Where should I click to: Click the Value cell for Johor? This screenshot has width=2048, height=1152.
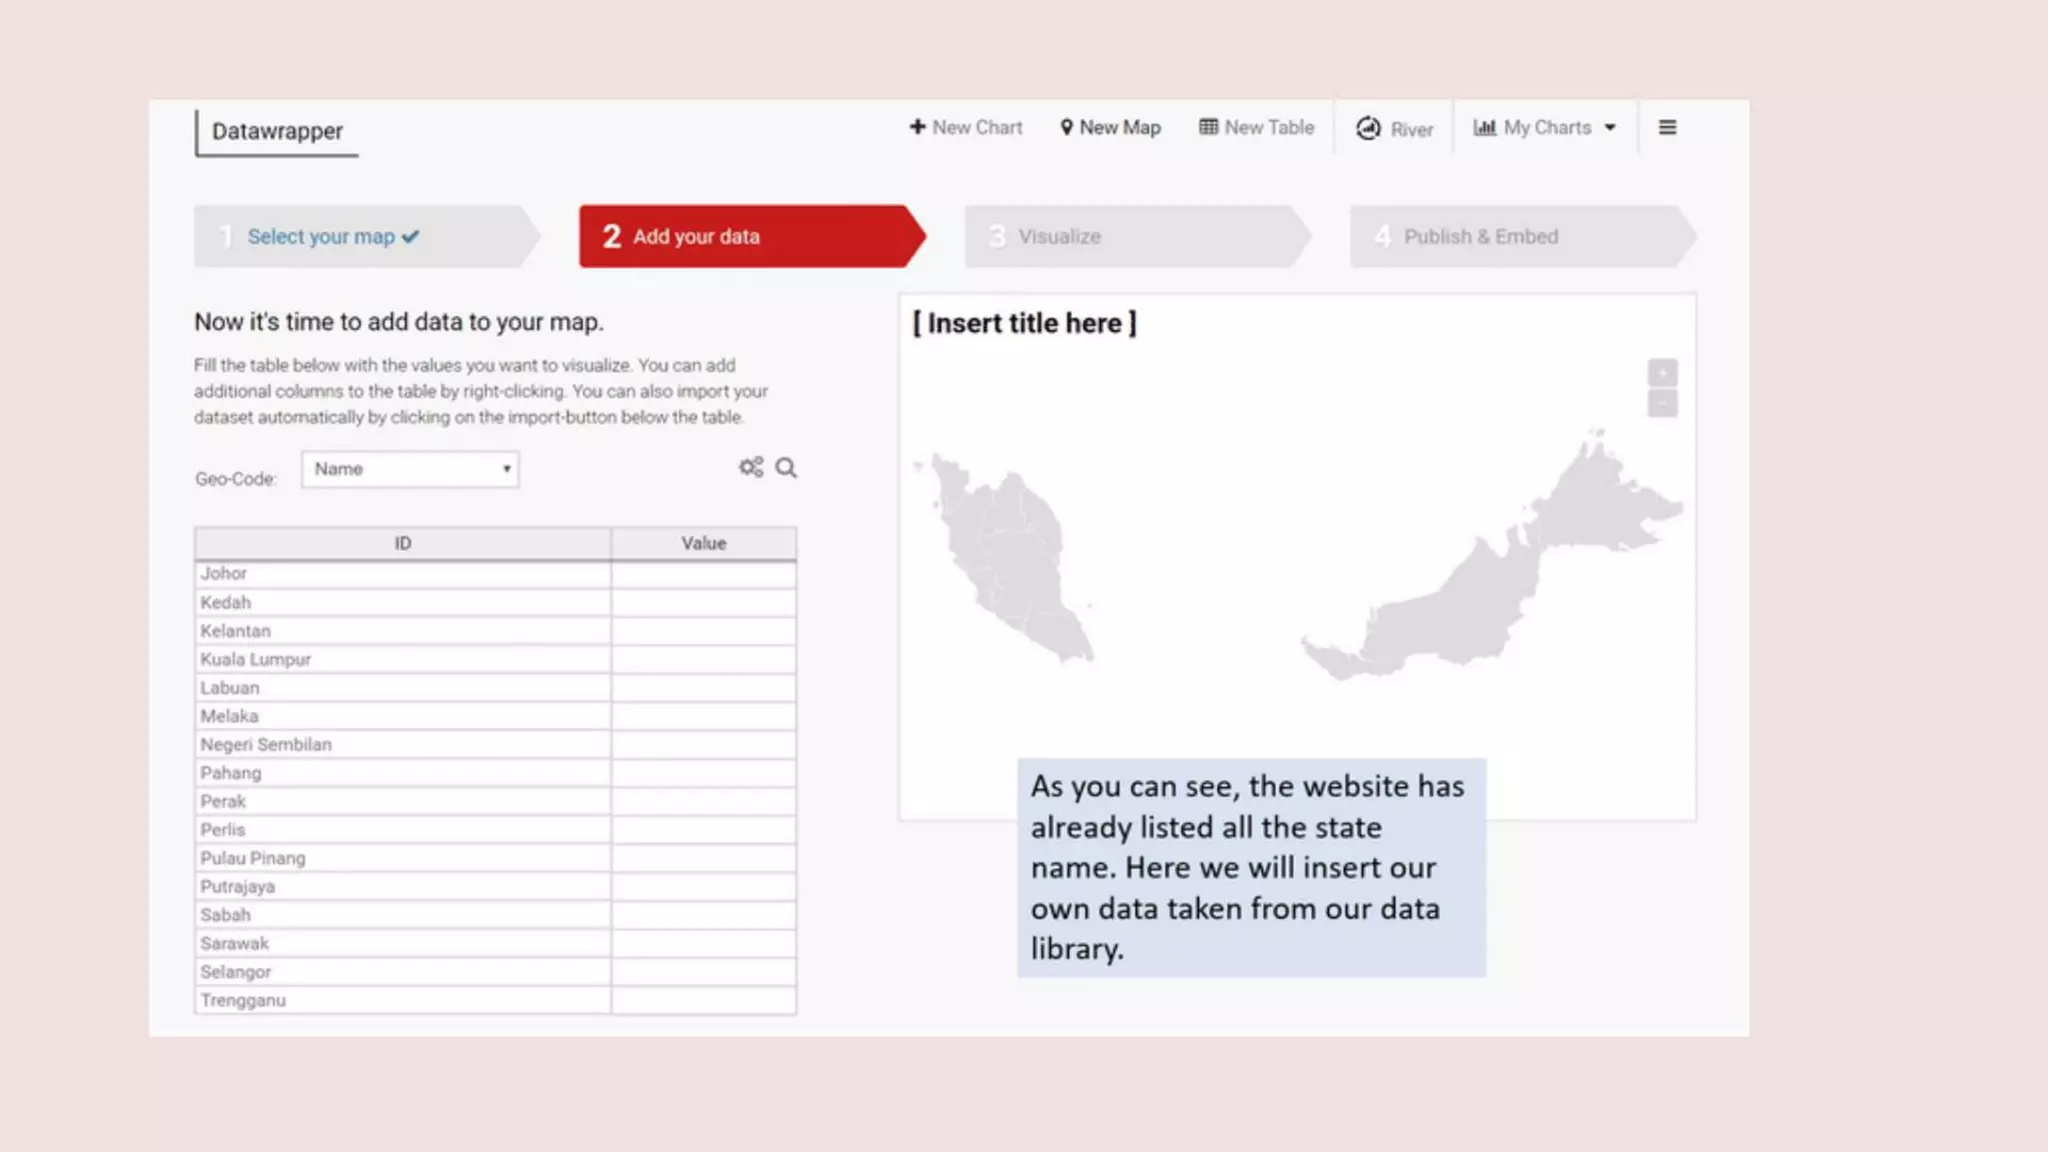[x=703, y=573]
